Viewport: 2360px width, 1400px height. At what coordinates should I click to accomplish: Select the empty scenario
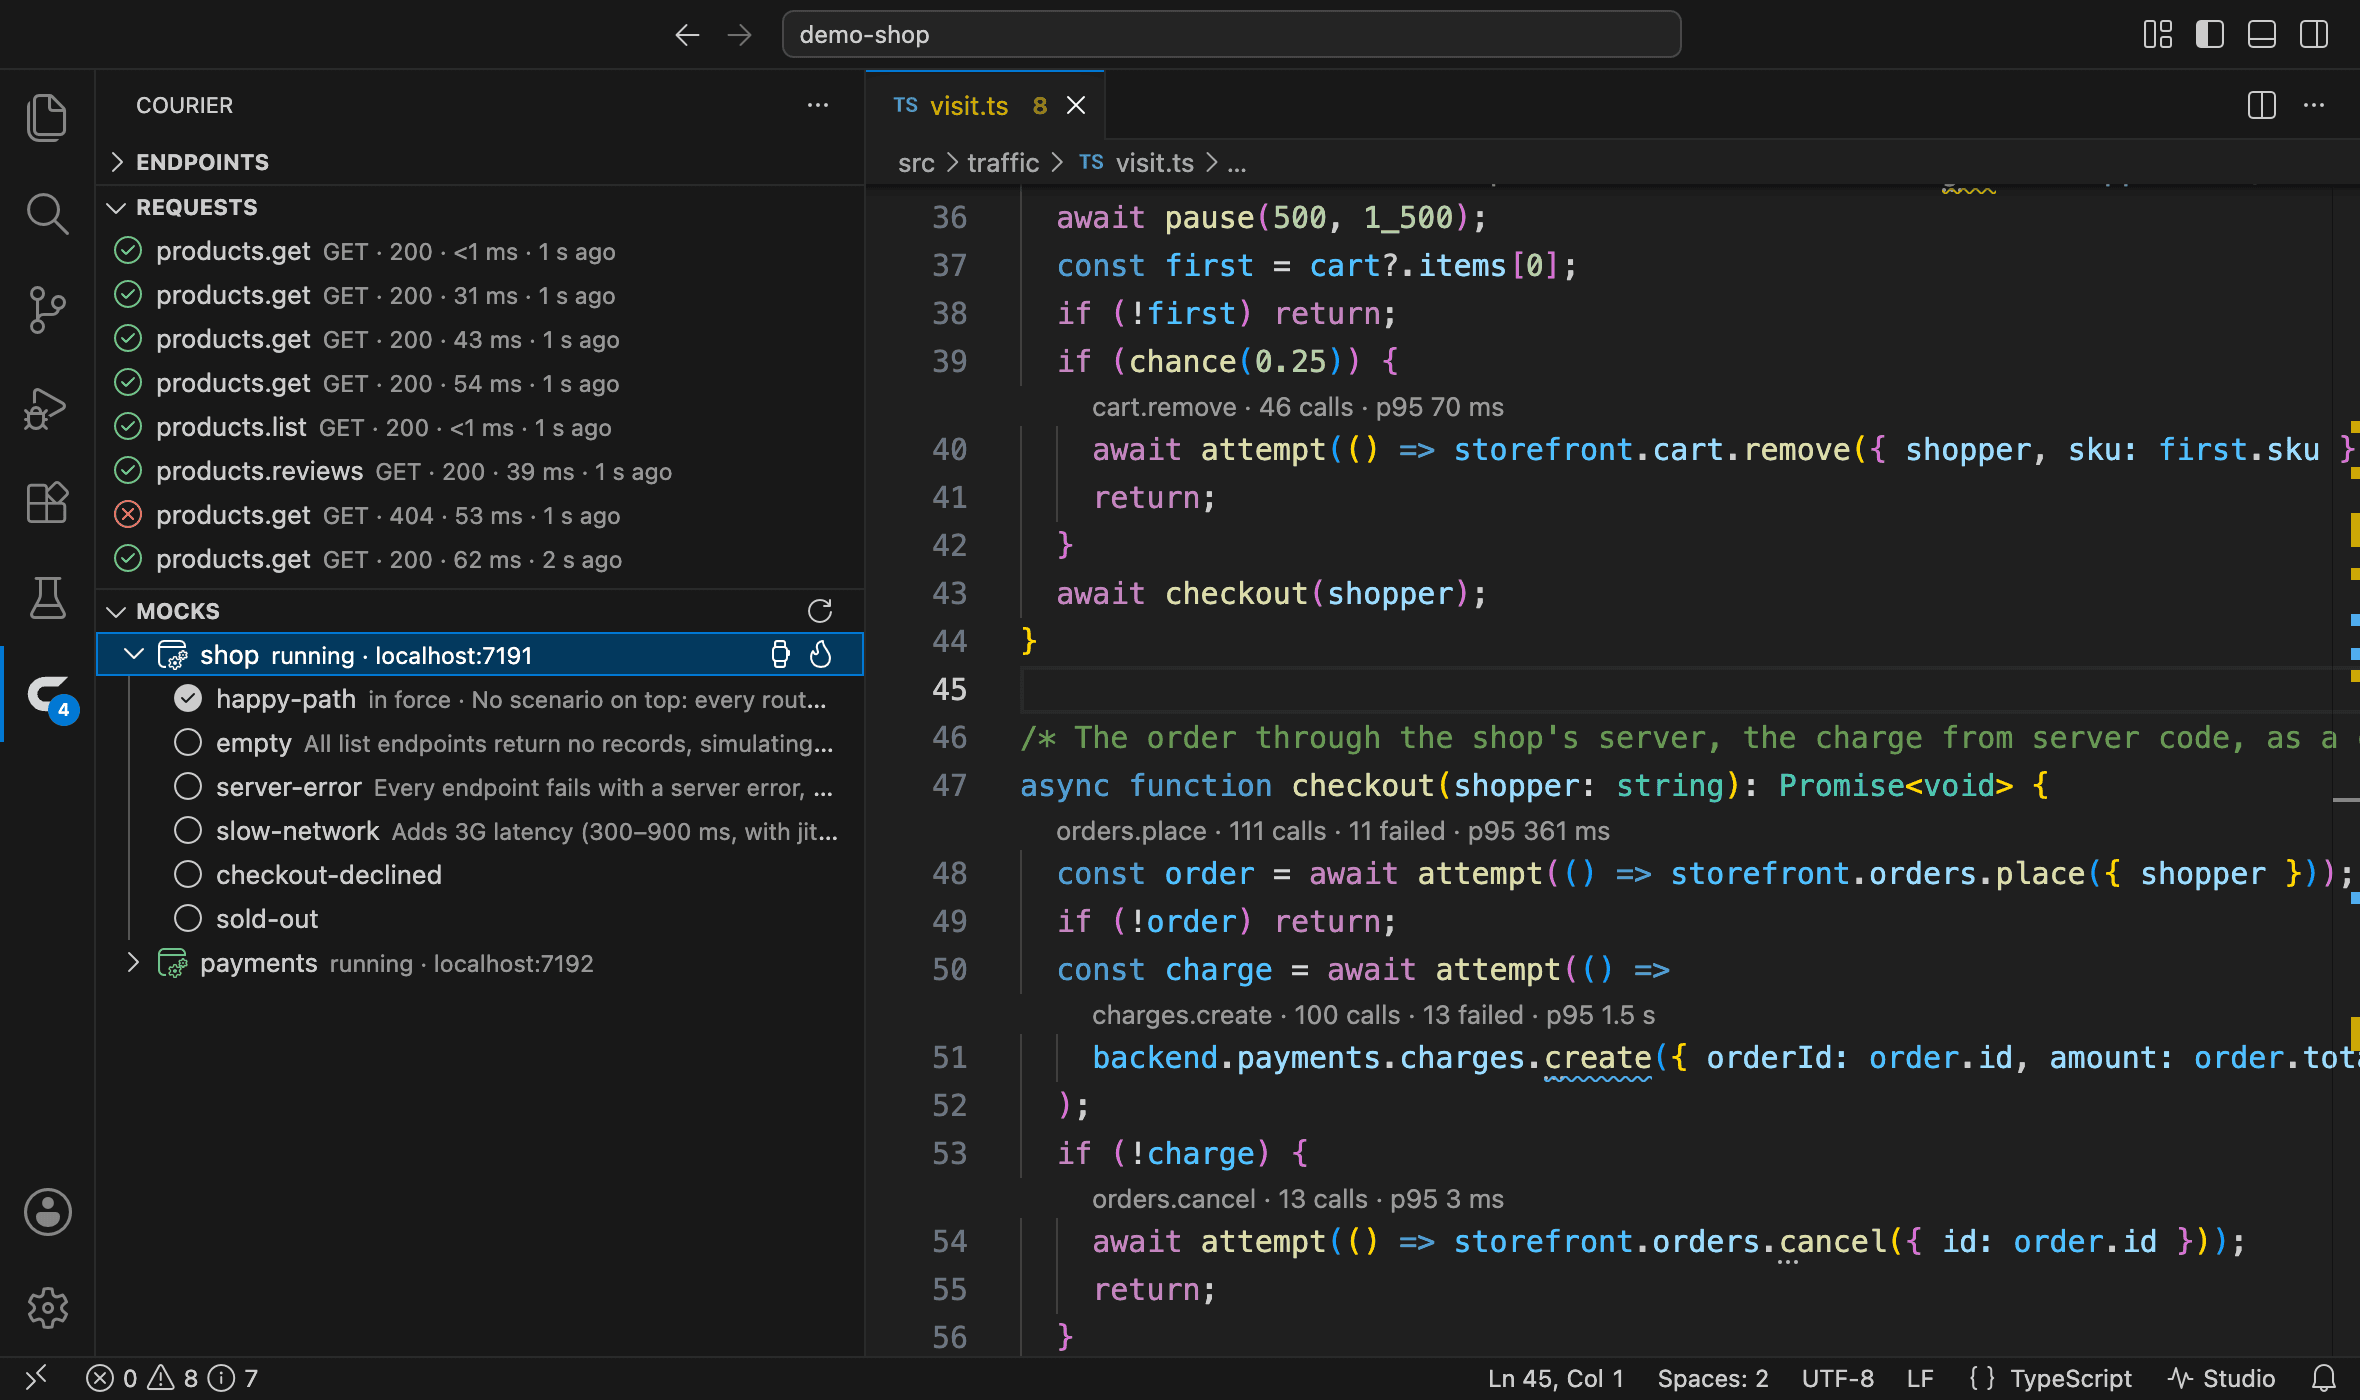pyautogui.click(x=480, y=743)
